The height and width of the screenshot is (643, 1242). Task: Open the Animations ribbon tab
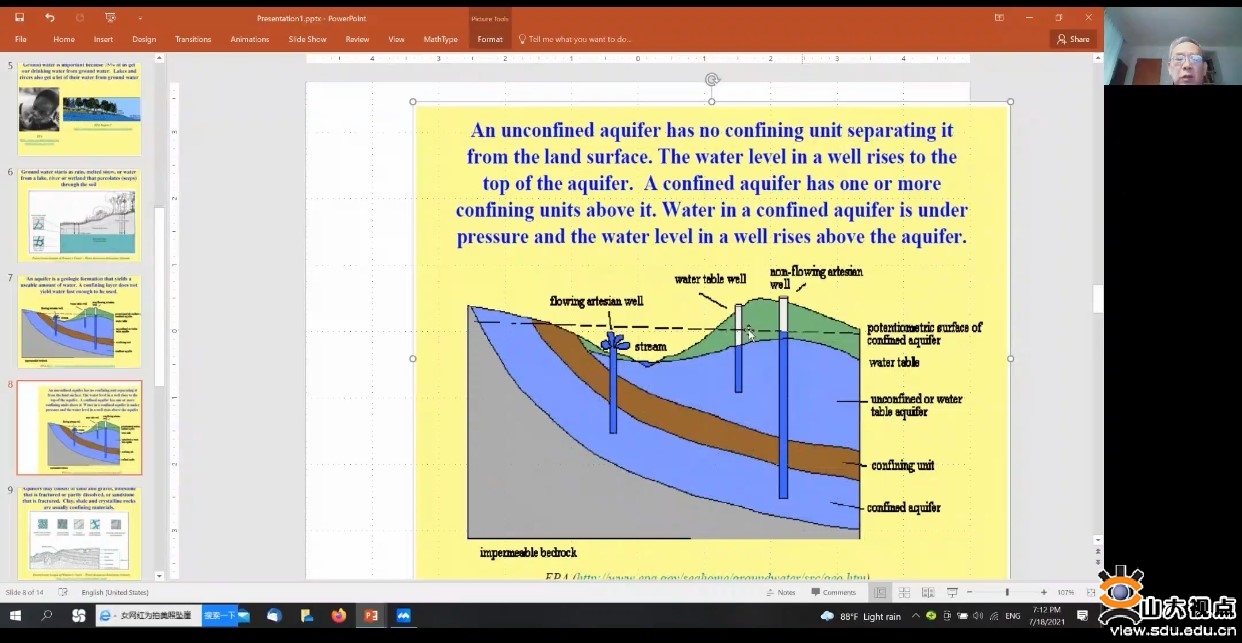coord(249,39)
